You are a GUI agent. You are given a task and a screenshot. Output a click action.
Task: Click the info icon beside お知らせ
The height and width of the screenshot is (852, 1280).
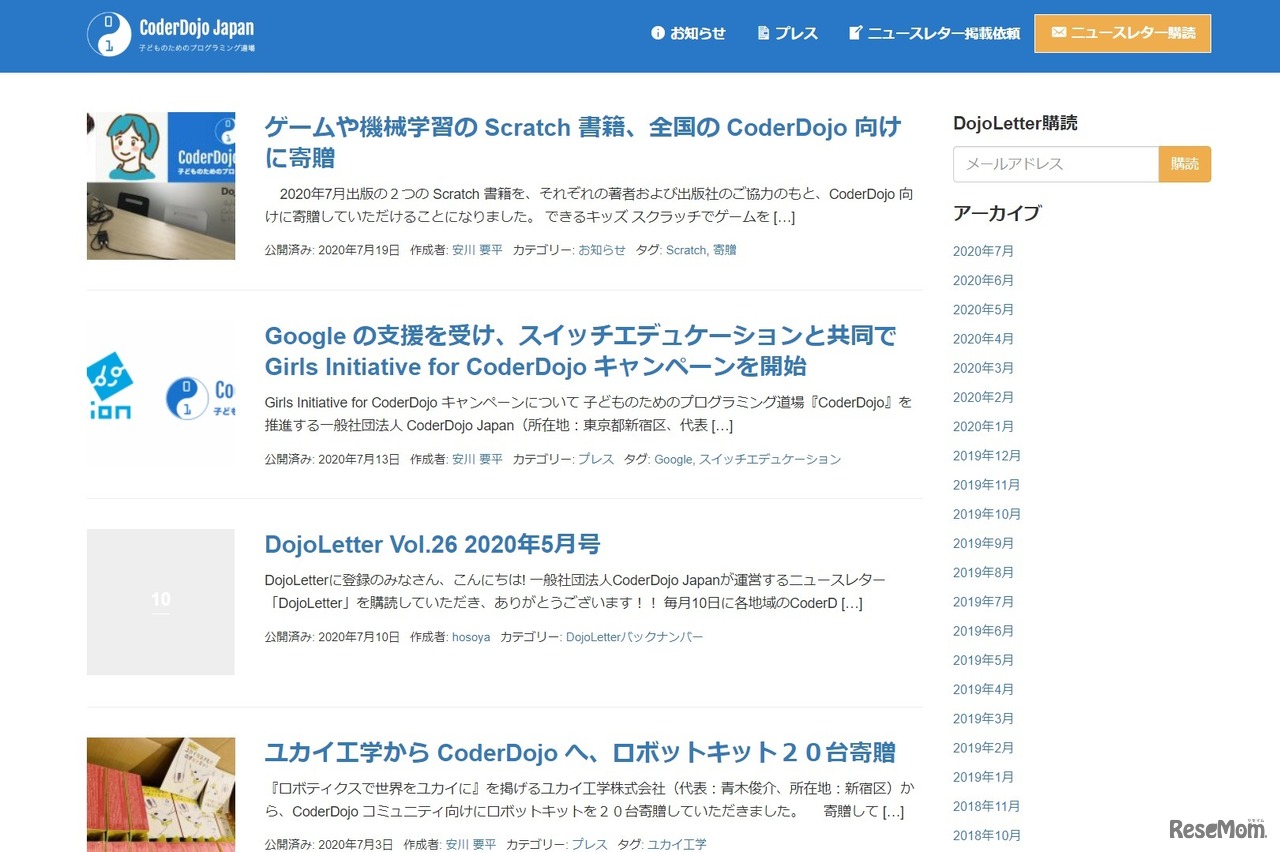tap(658, 33)
